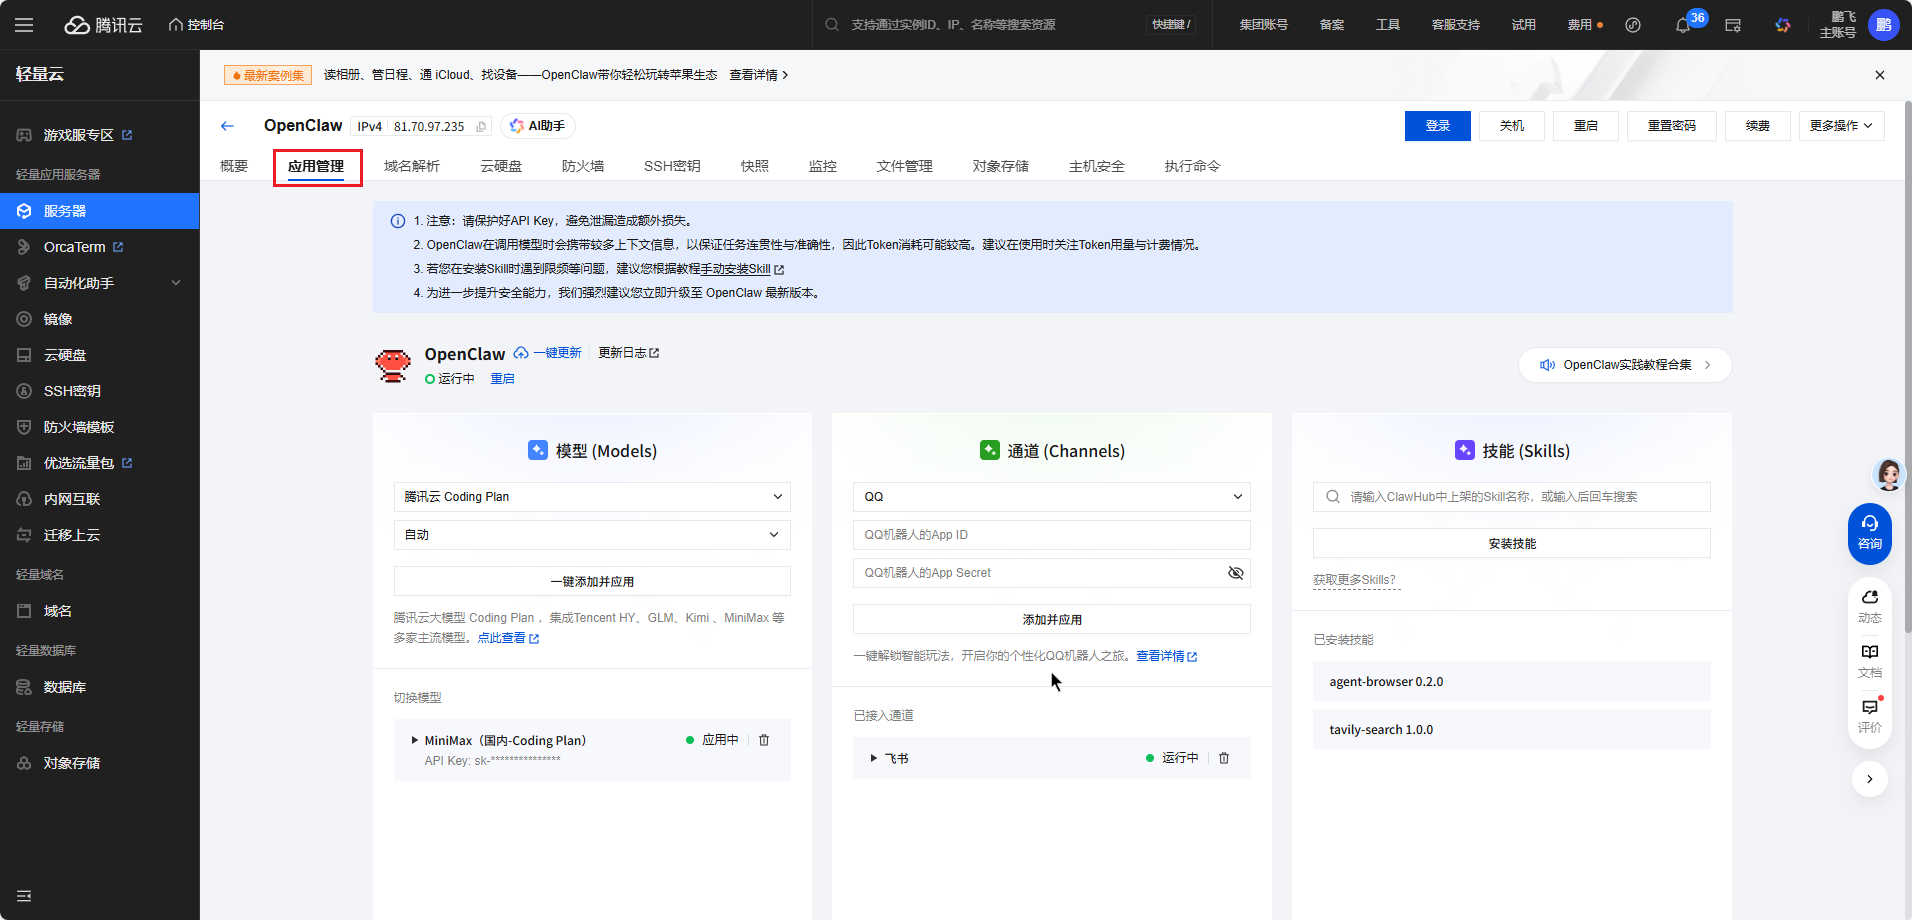
Task: Open the QQ channel type dropdown
Action: [1051, 497]
